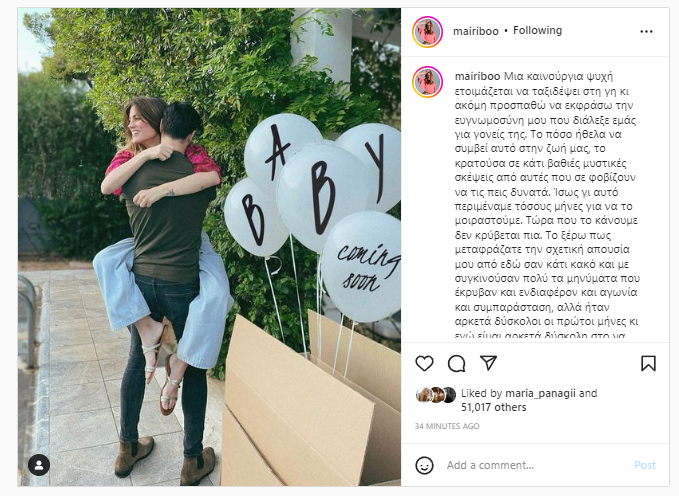
Task: Open the 34 minutes ago timestamp
Action: [447, 426]
